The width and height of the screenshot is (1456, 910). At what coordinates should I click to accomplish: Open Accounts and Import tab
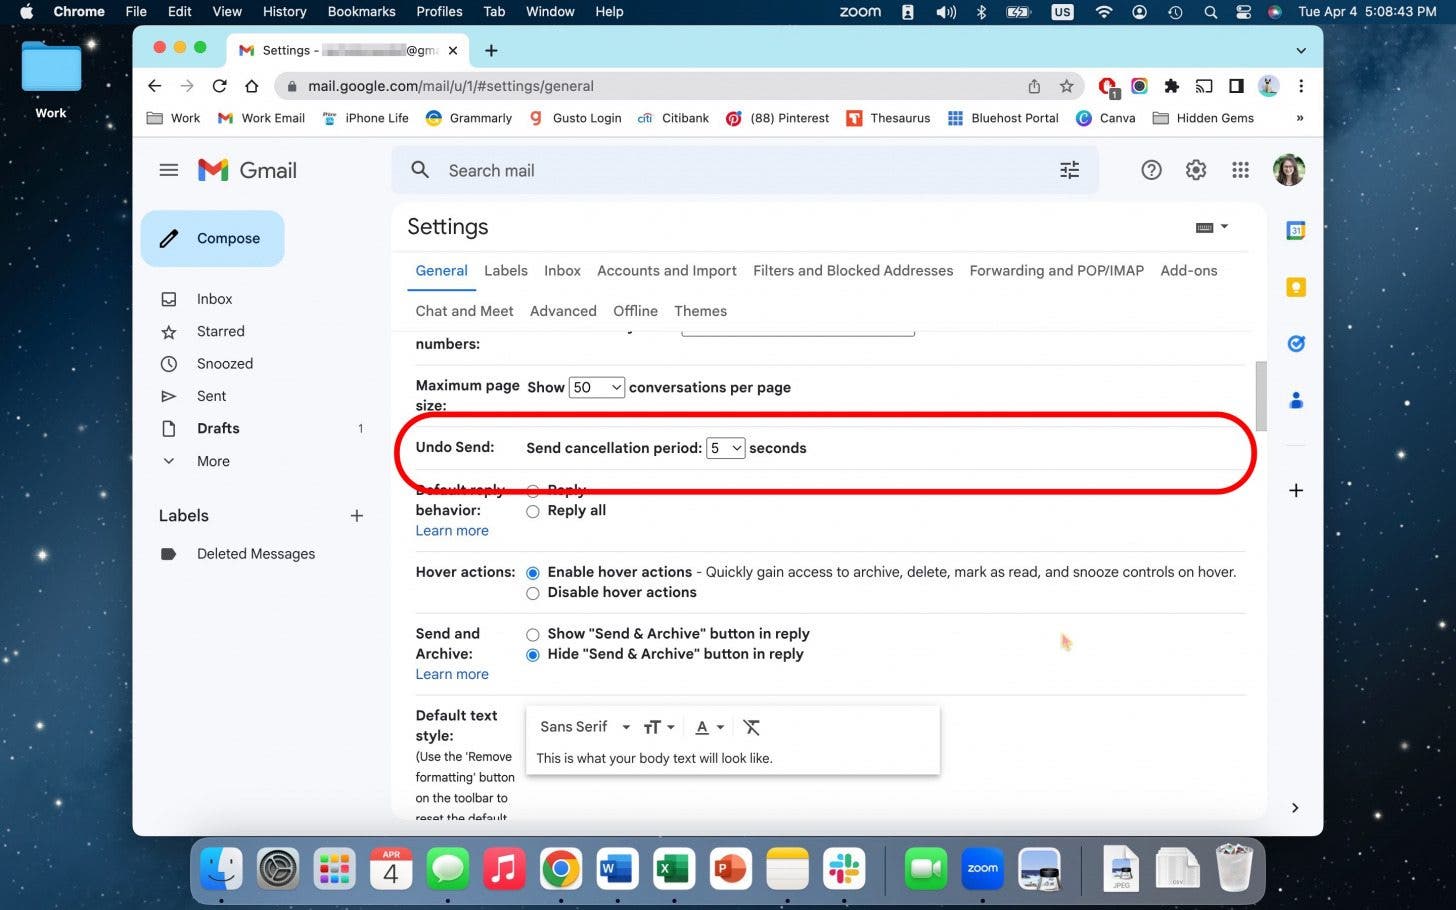coord(667,271)
